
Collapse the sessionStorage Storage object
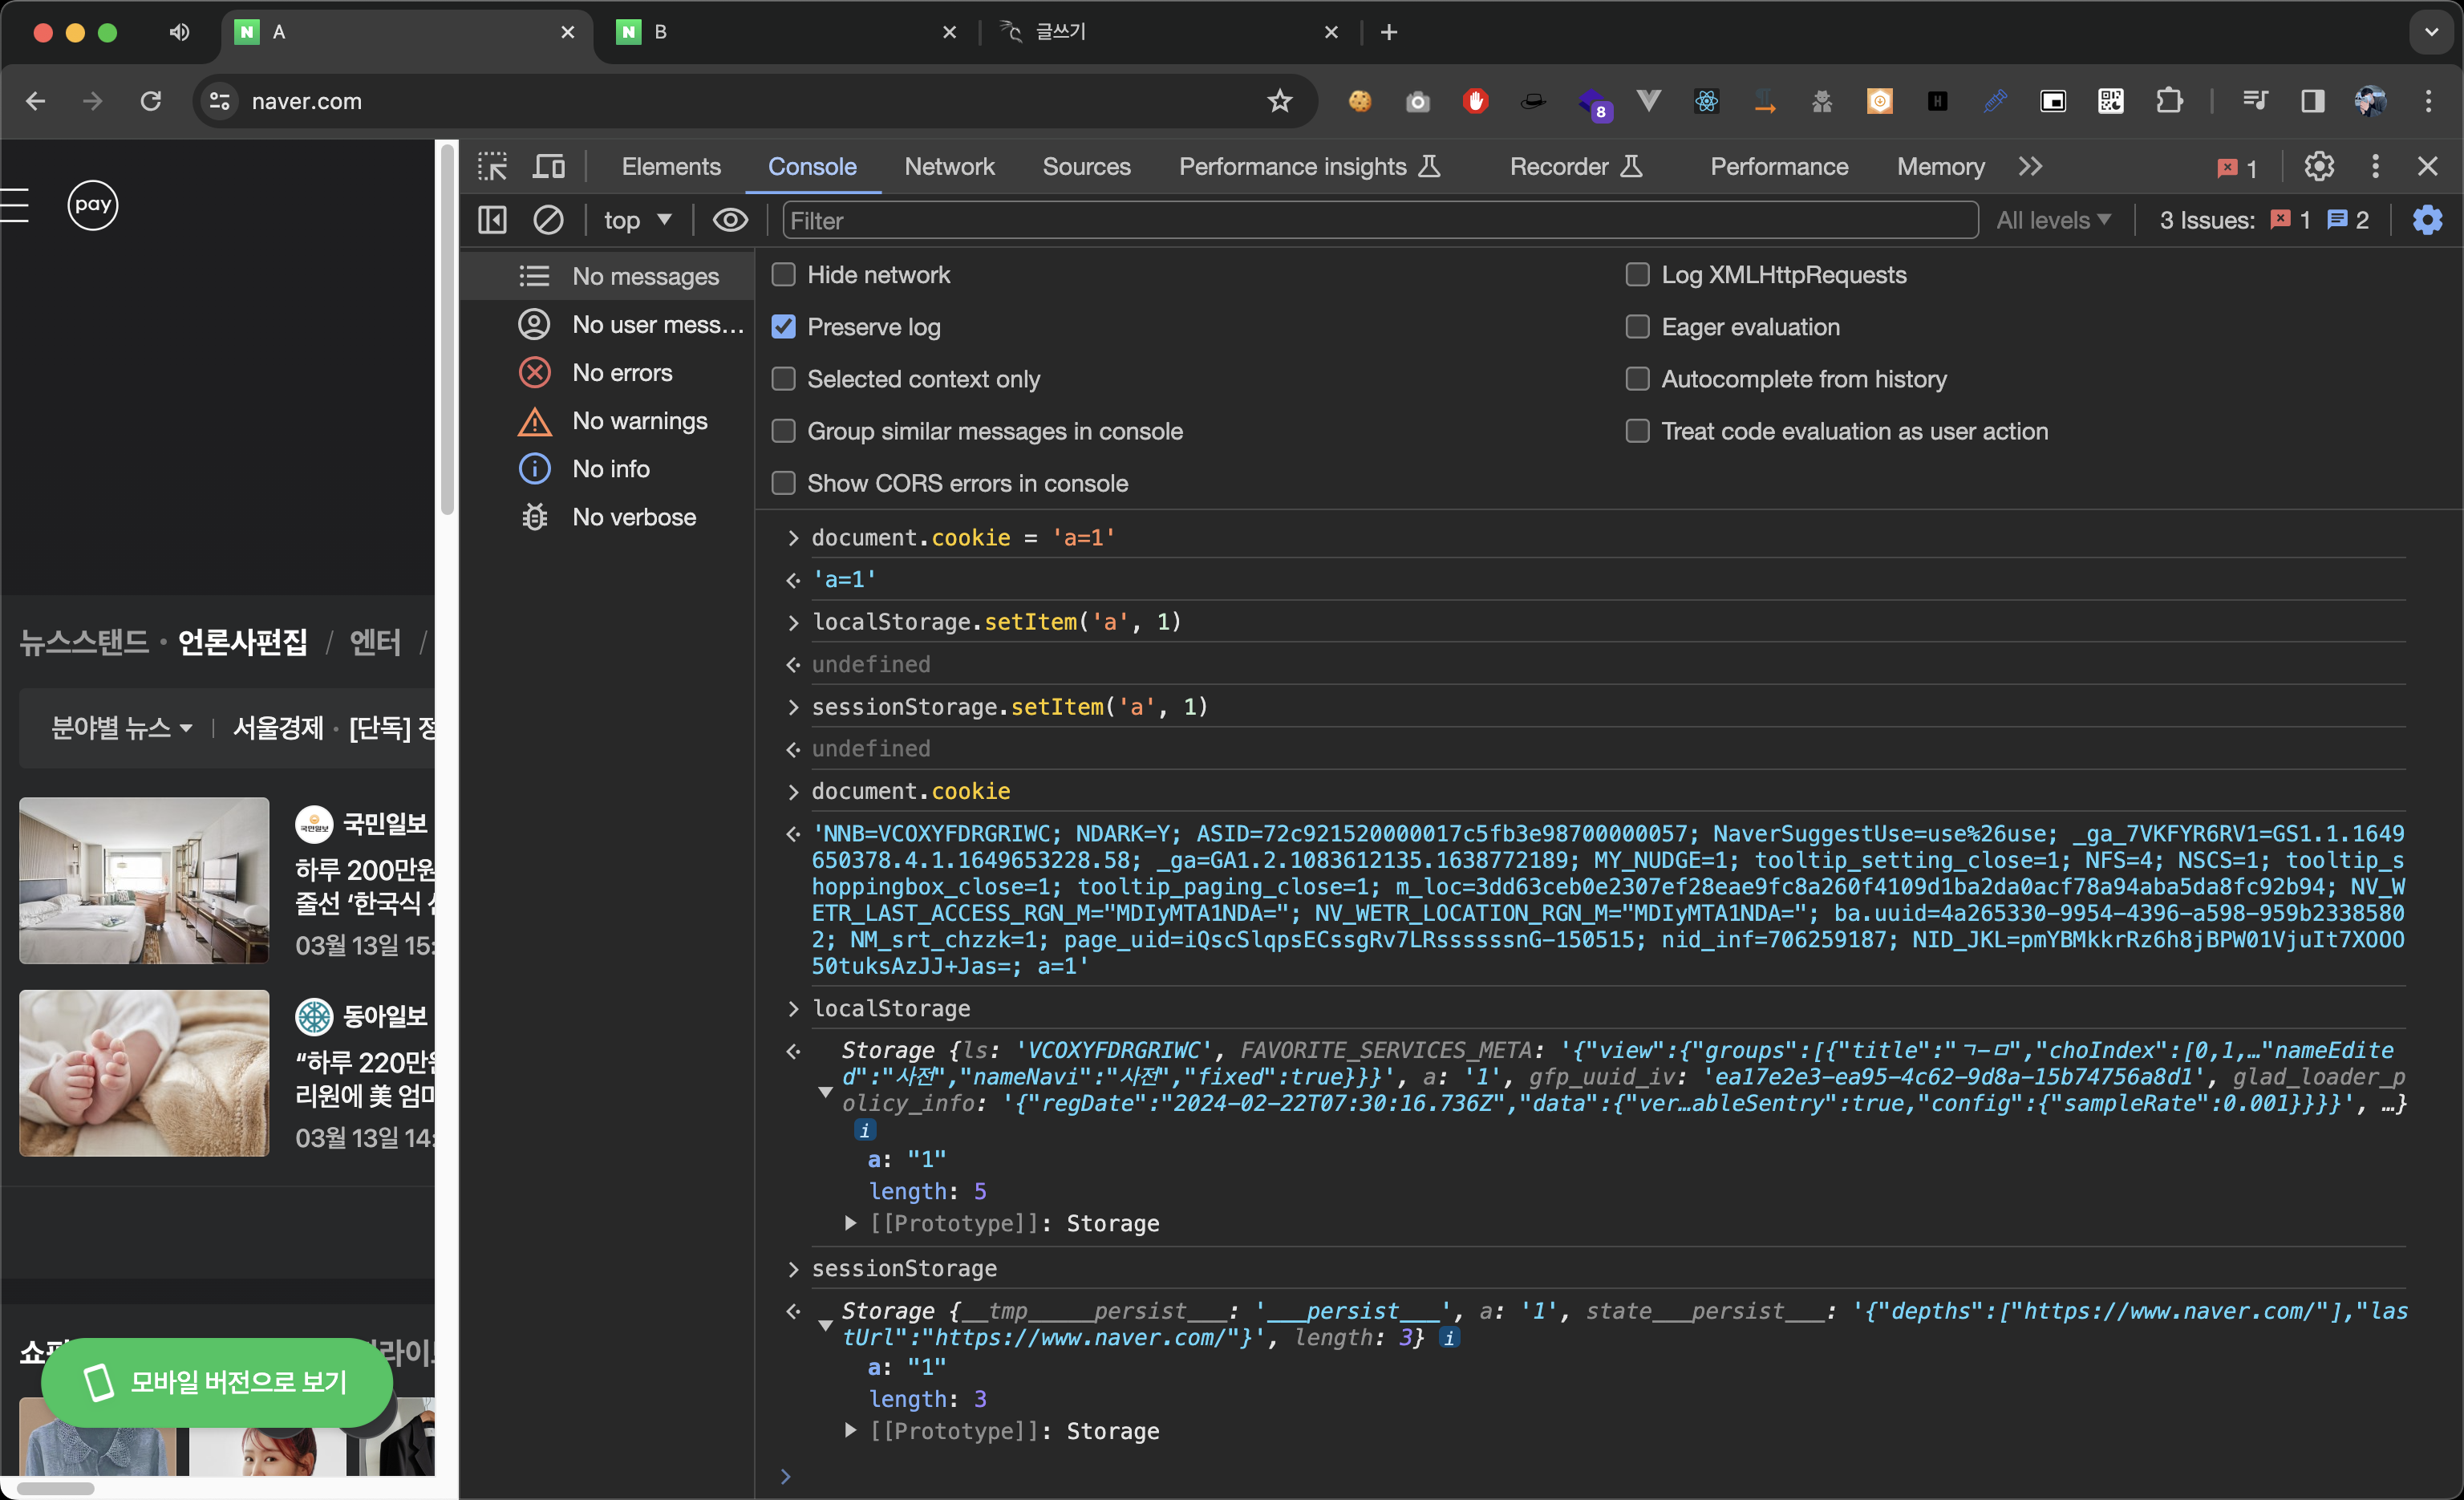tap(825, 1325)
